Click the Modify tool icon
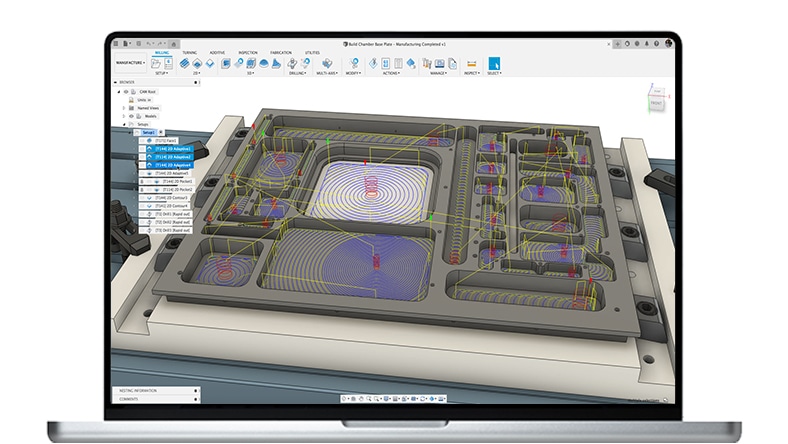This screenshot has height=444, width=788. pos(355,62)
